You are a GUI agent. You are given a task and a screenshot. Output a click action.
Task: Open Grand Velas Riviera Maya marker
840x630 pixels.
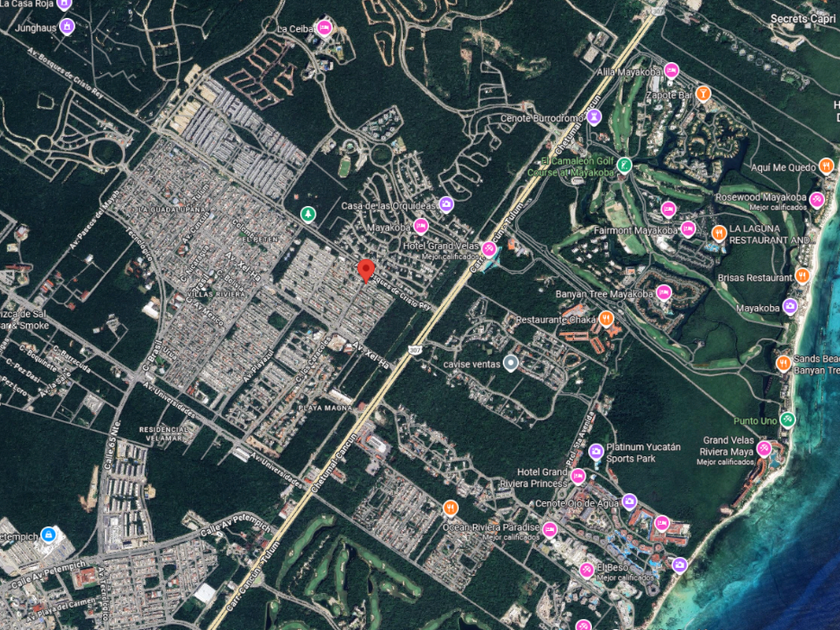pyautogui.click(x=764, y=448)
